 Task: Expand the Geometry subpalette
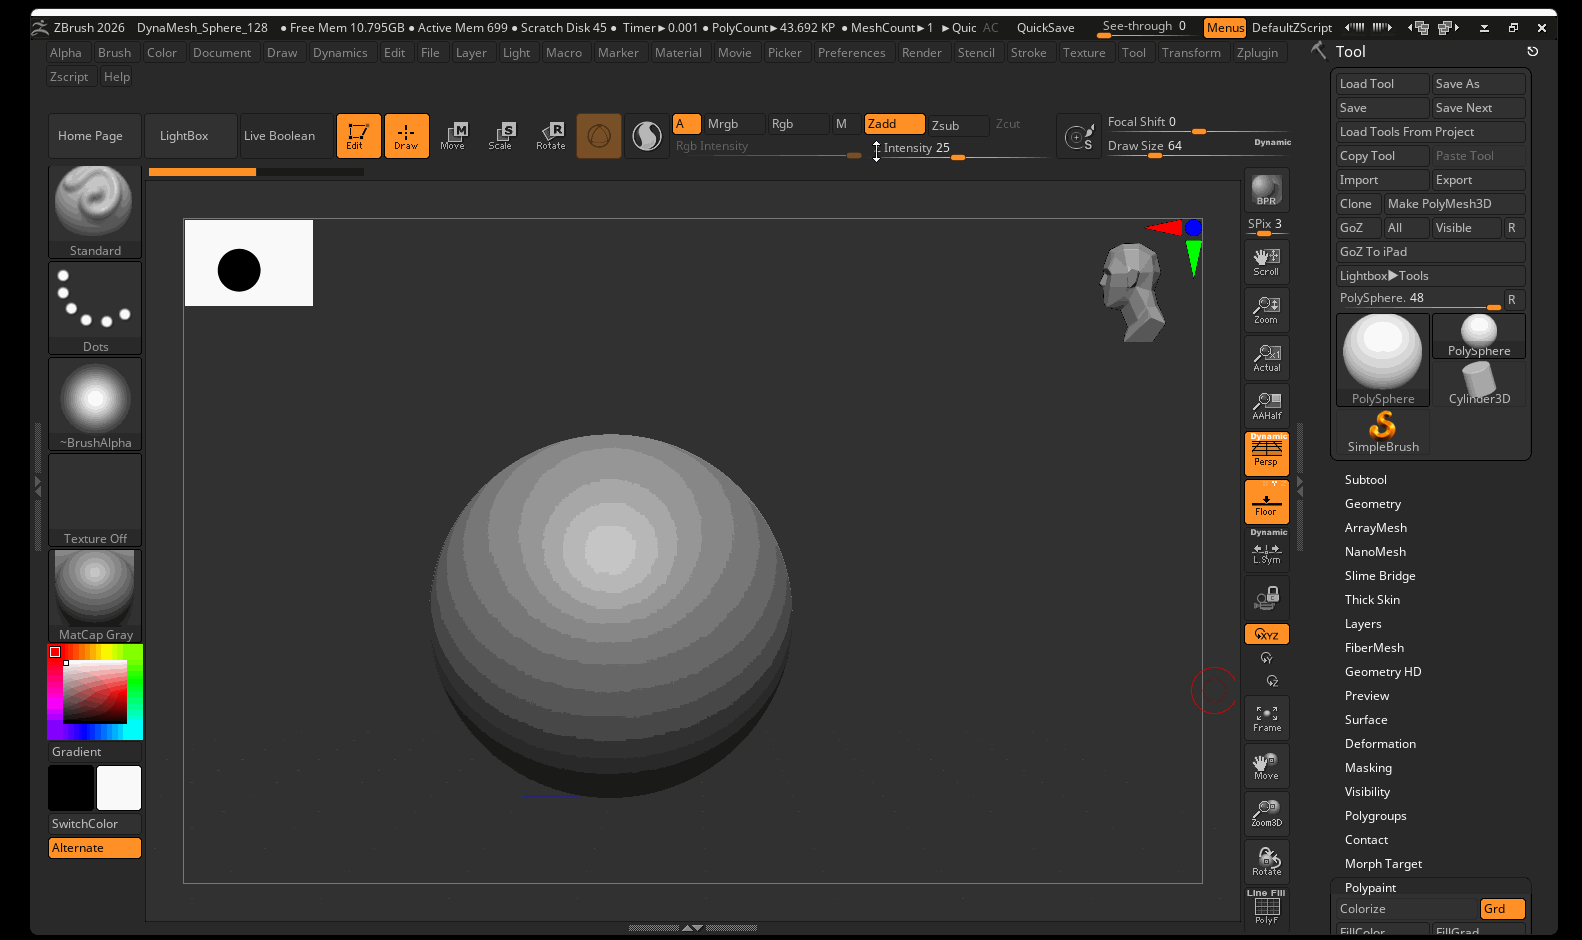coord(1372,504)
